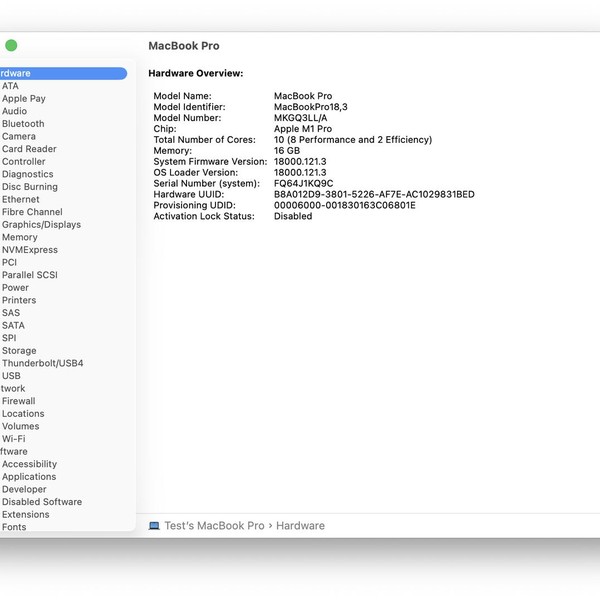Click the OS Loader Version value
Viewport: 600px width, 600px height.
300,172
